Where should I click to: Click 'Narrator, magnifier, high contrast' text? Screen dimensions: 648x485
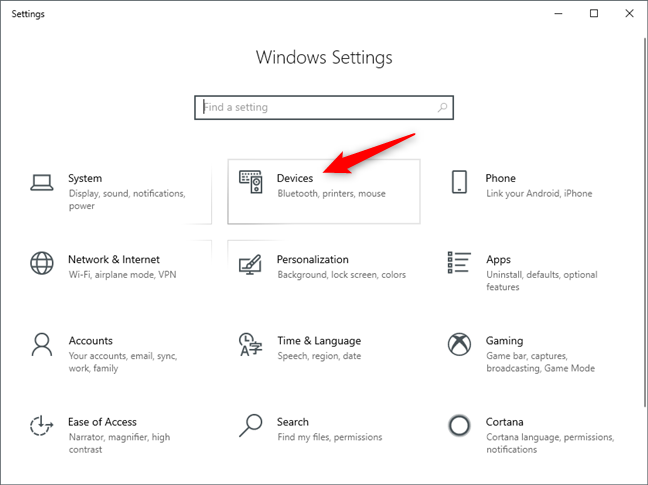119,443
